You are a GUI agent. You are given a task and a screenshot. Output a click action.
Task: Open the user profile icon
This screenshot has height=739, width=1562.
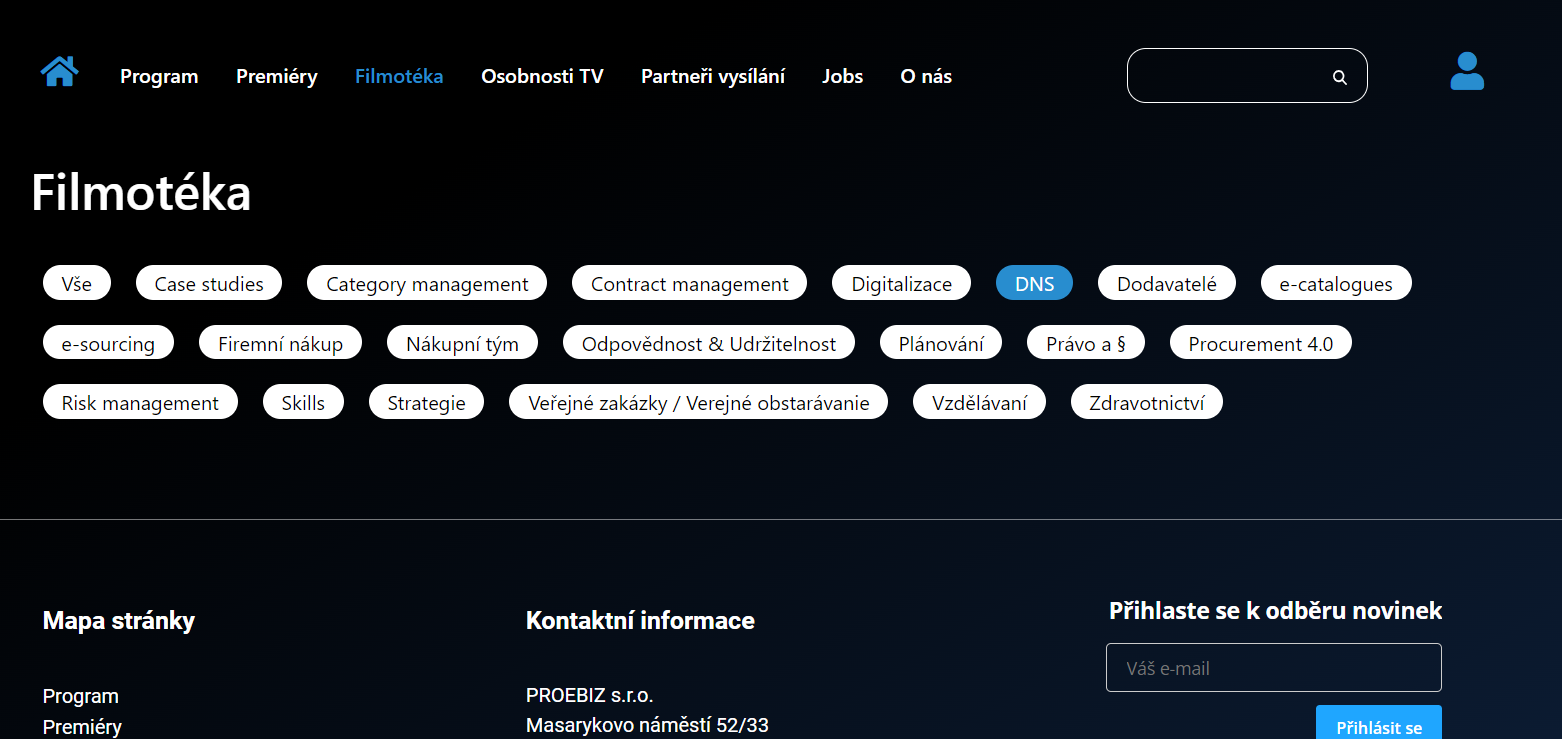coord(1466,72)
